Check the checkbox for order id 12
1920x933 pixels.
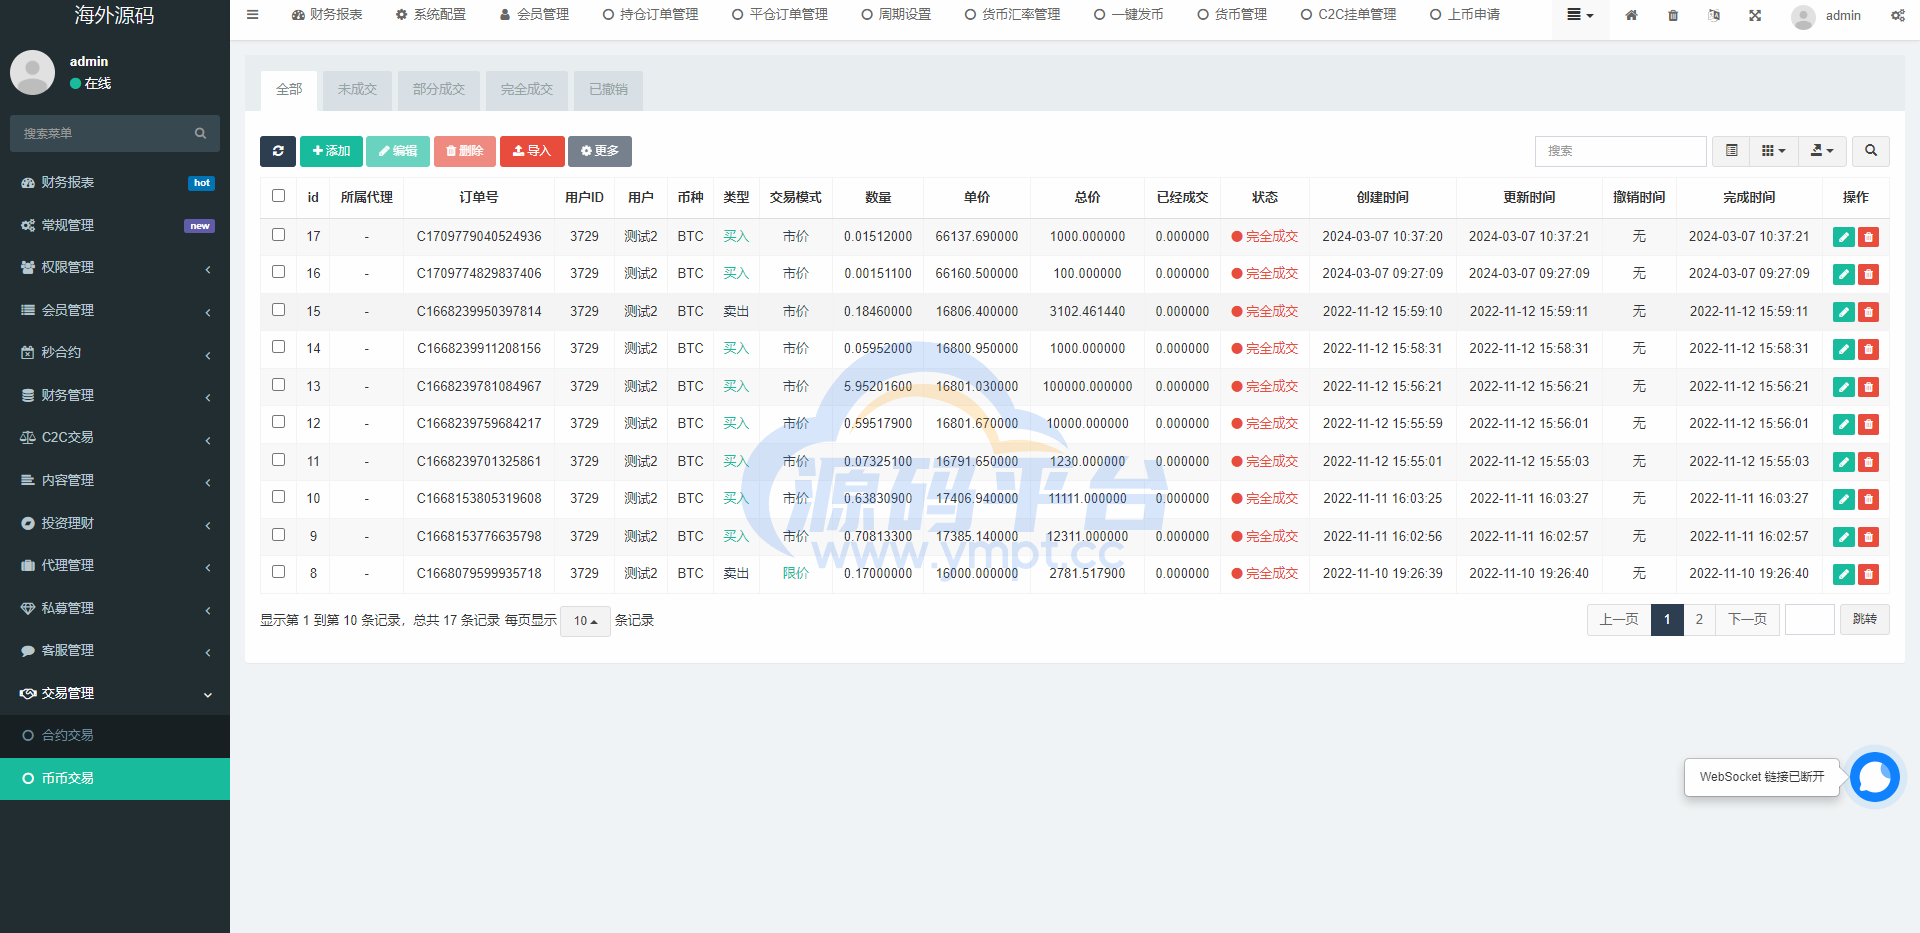coord(278,422)
